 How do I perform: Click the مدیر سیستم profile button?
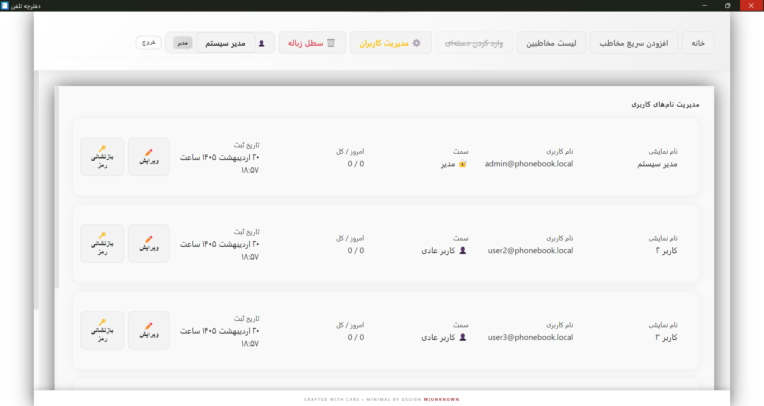225,43
